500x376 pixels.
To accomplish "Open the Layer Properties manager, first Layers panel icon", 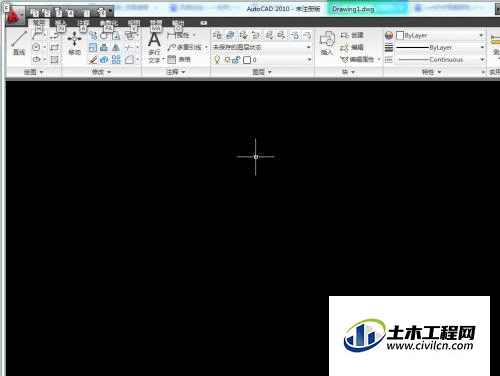I will coord(217,35).
